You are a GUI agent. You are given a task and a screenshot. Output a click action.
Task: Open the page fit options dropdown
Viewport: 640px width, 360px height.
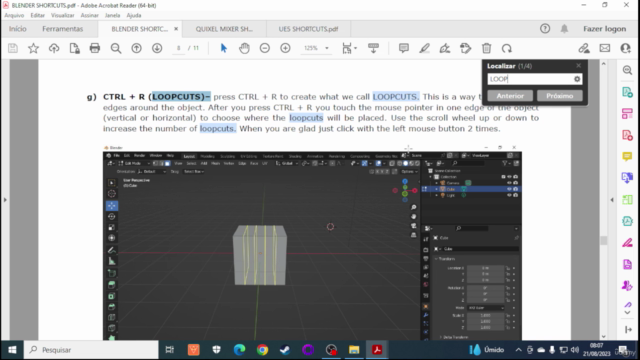point(349,48)
